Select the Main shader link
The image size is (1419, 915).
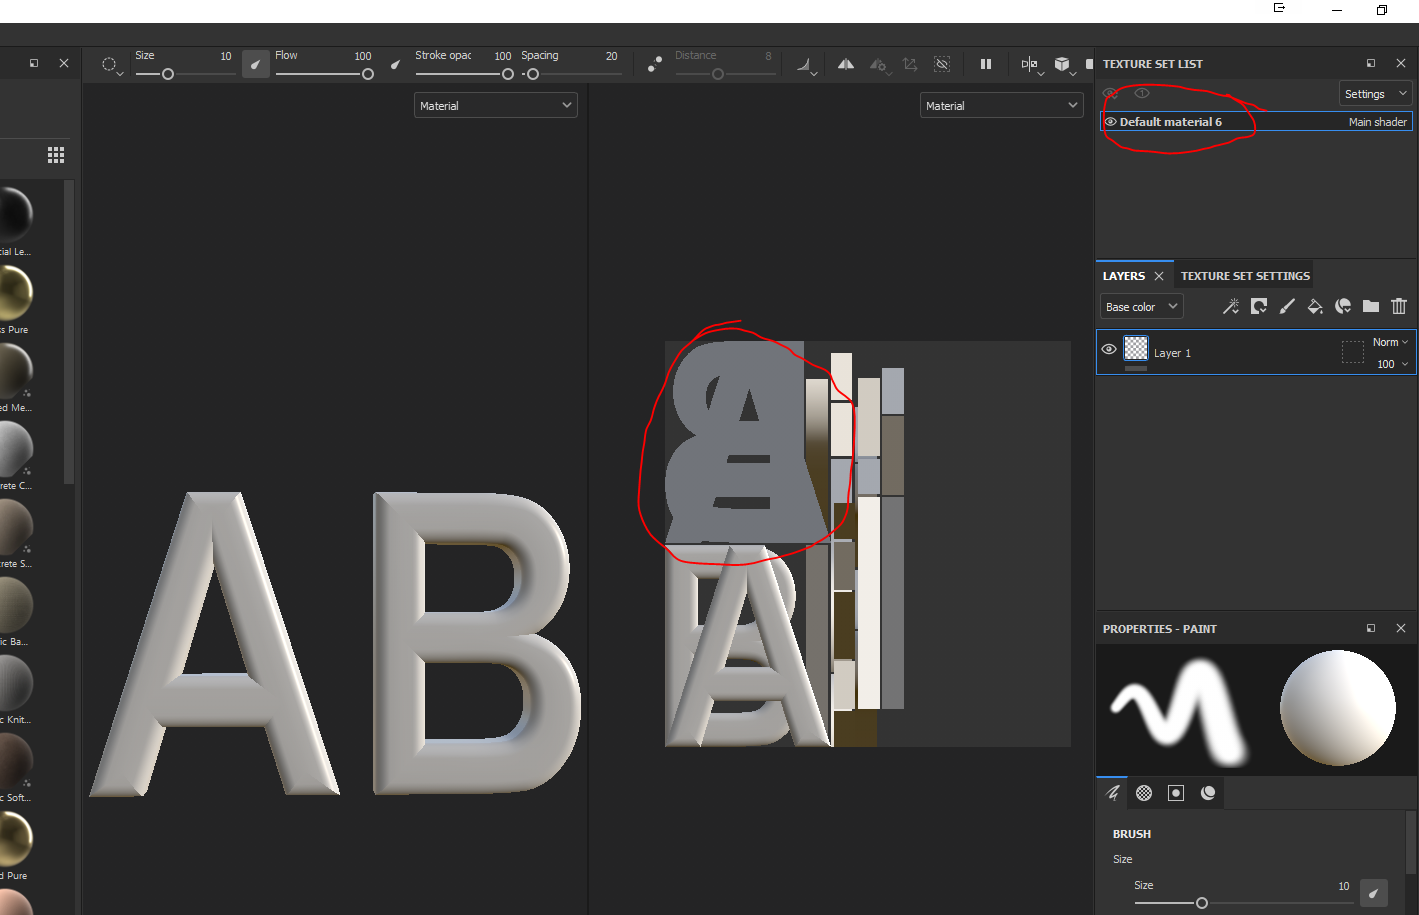tap(1377, 121)
